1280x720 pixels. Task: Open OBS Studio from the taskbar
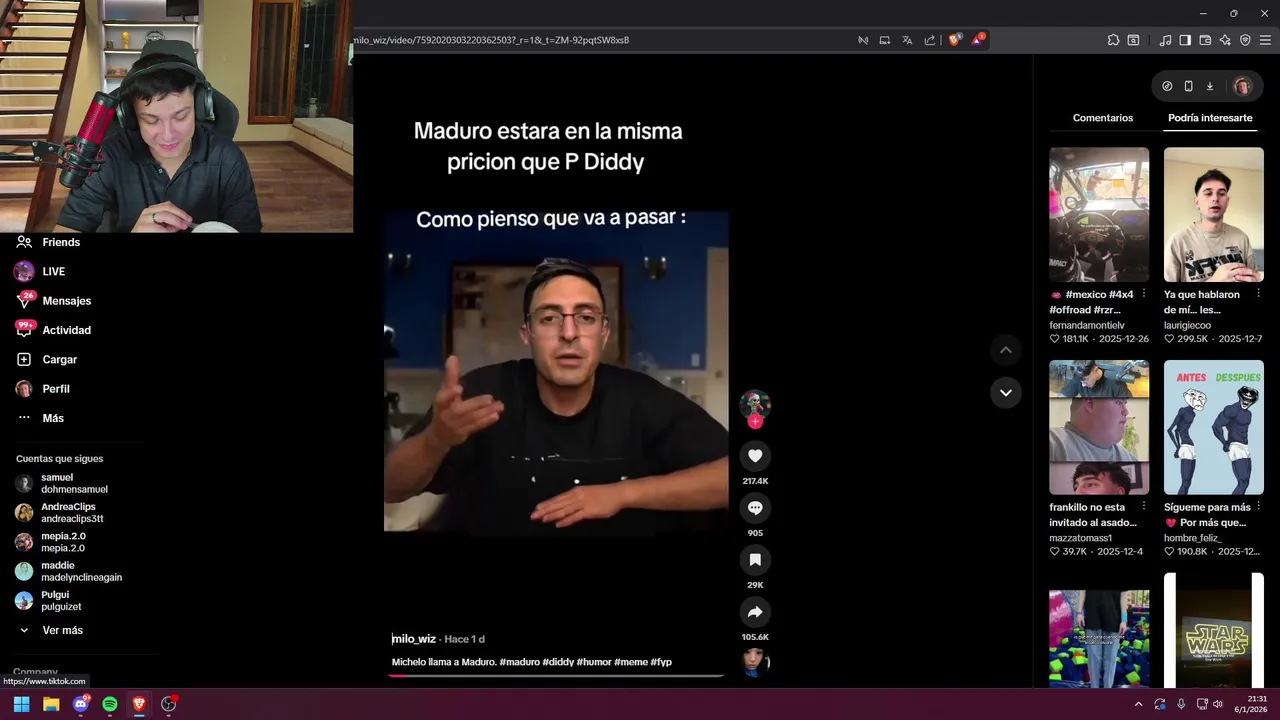(x=168, y=704)
